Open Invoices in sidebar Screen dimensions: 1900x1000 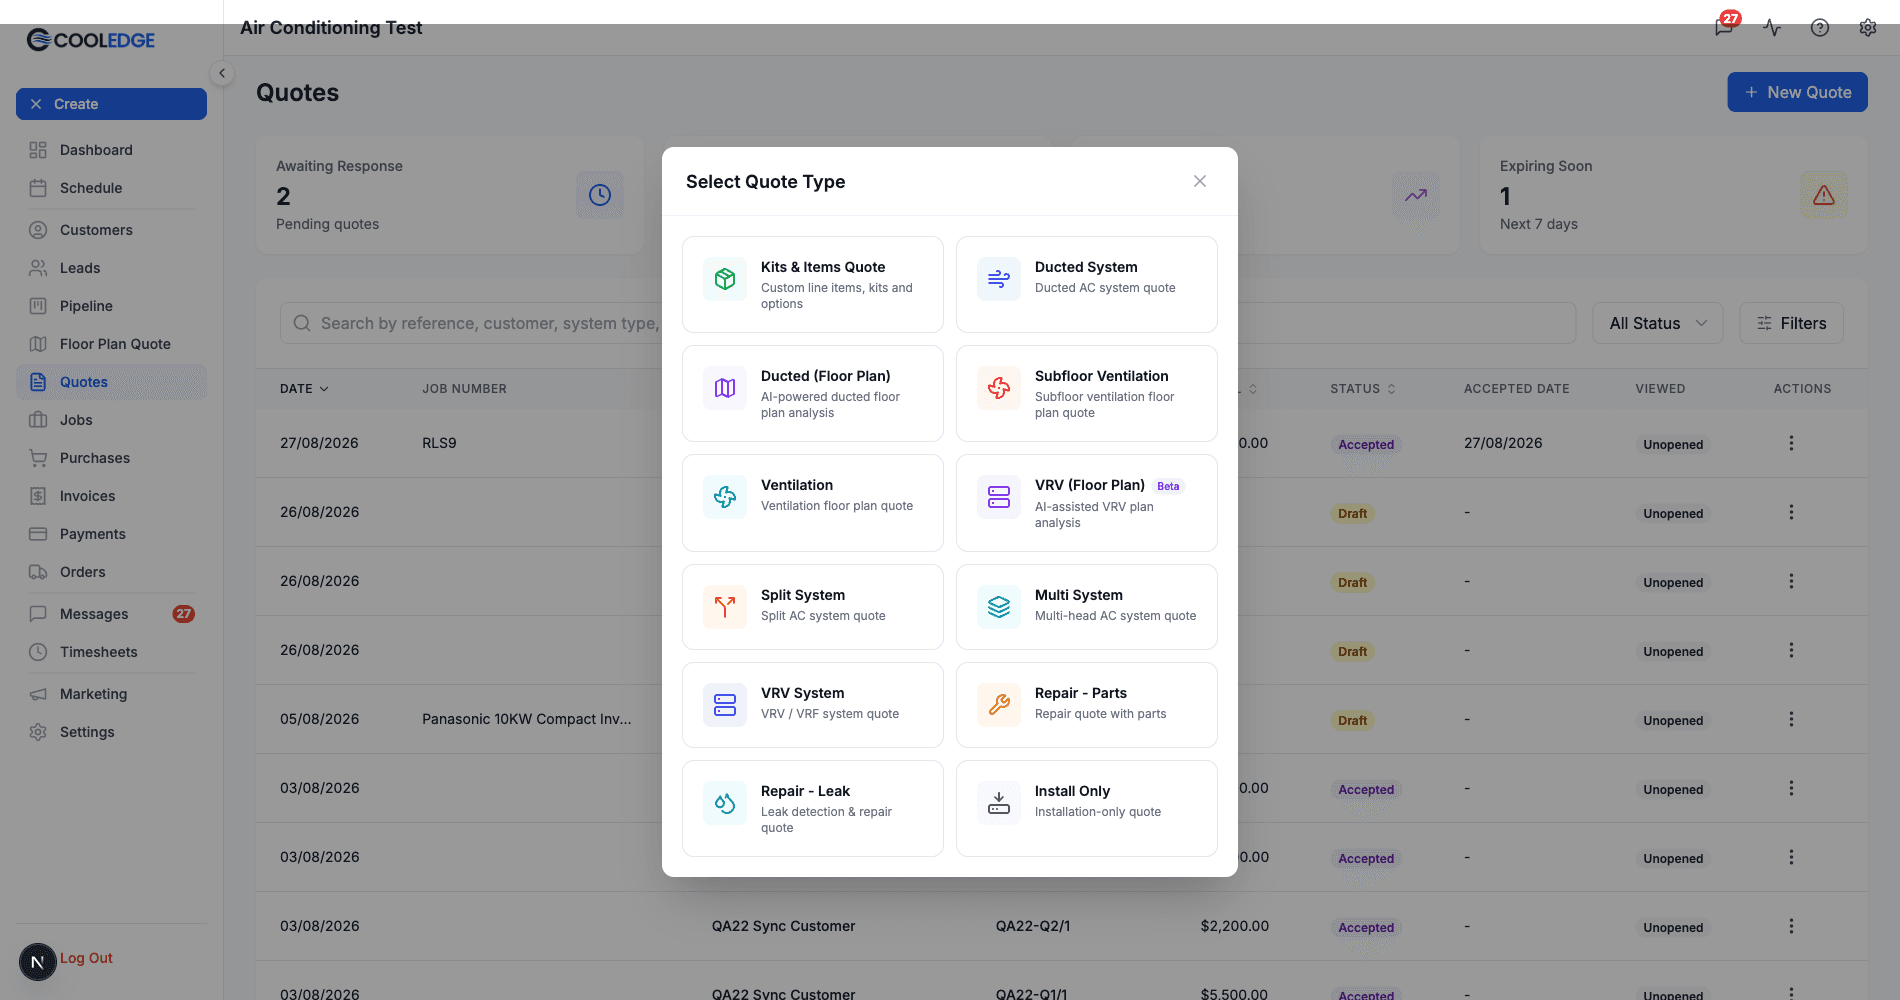[x=111, y=496]
